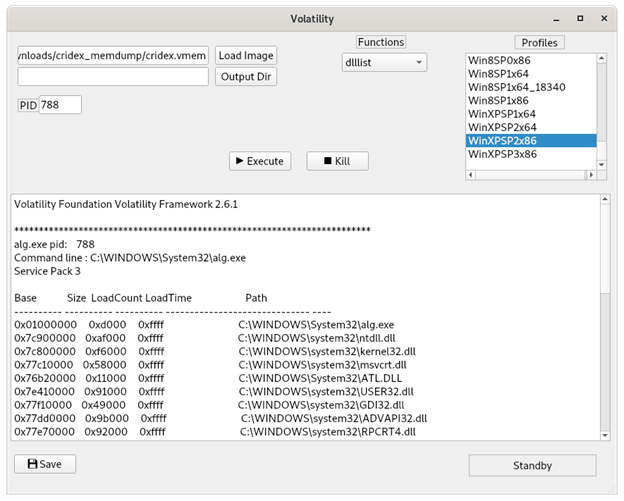Screen dimensions: 624x501
Task: Click the Standby status button
Action: 532,465
